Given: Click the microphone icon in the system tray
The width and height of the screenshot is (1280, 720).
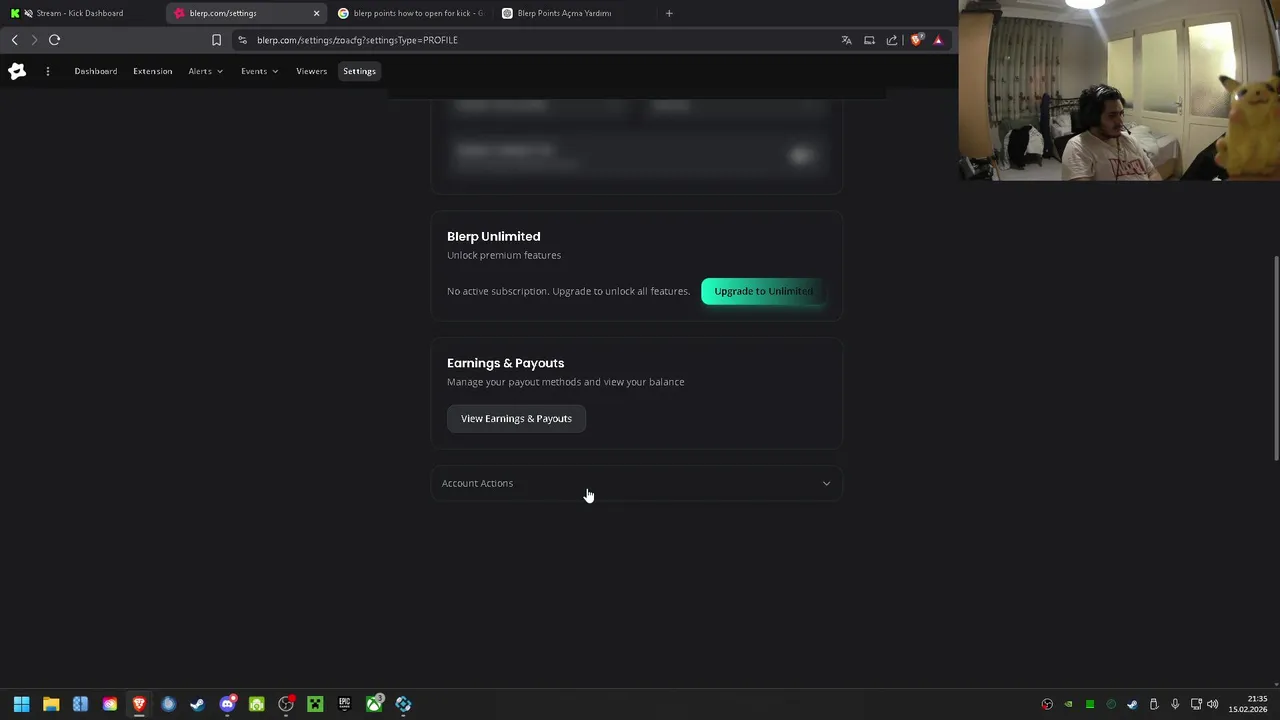Looking at the screenshot, I should (1175, 704).
